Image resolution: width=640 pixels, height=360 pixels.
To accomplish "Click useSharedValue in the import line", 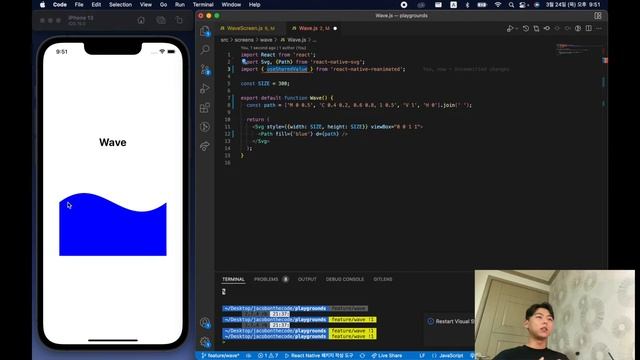I will click(287, 69).
